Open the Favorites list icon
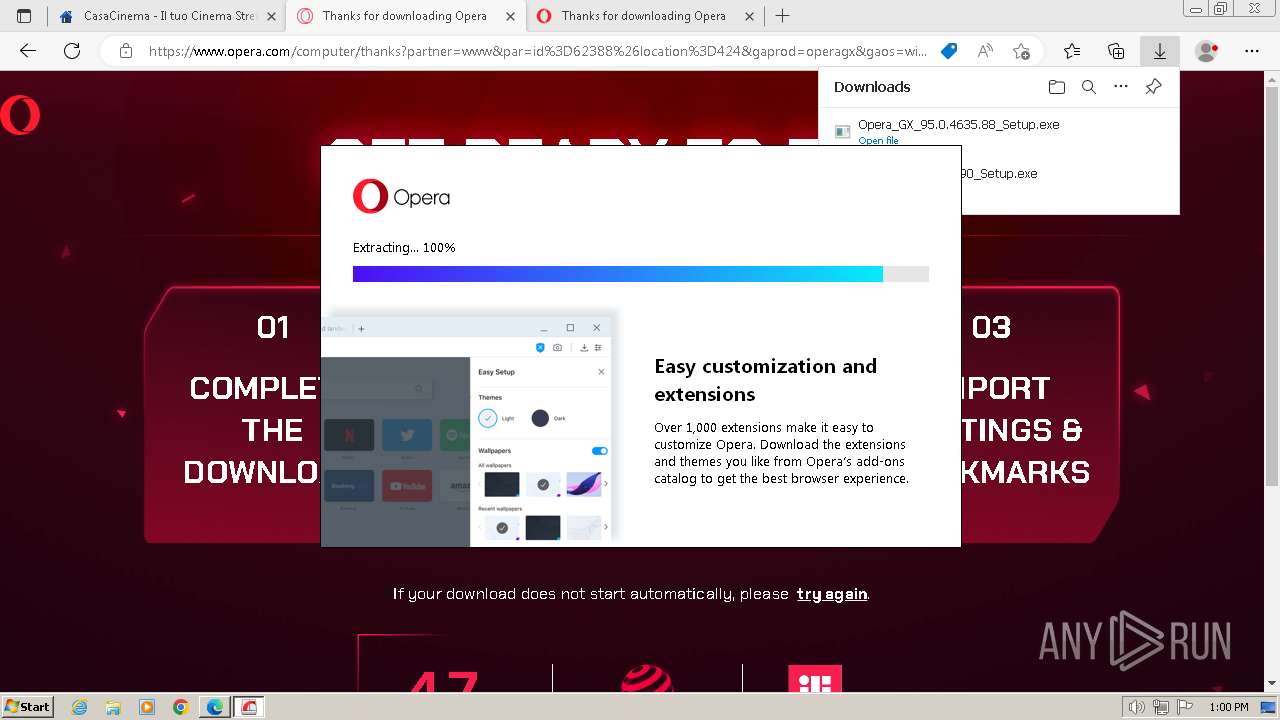This screenshot has height=720, width=1280. [x=1072, y=51]
